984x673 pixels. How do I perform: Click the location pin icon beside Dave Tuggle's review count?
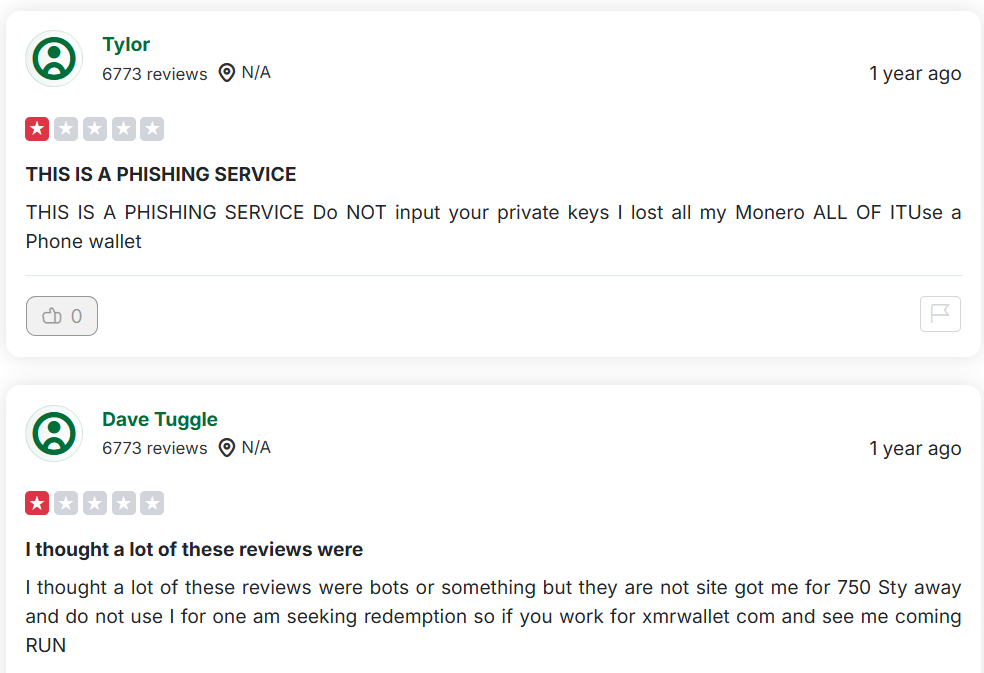click(227, 448)
